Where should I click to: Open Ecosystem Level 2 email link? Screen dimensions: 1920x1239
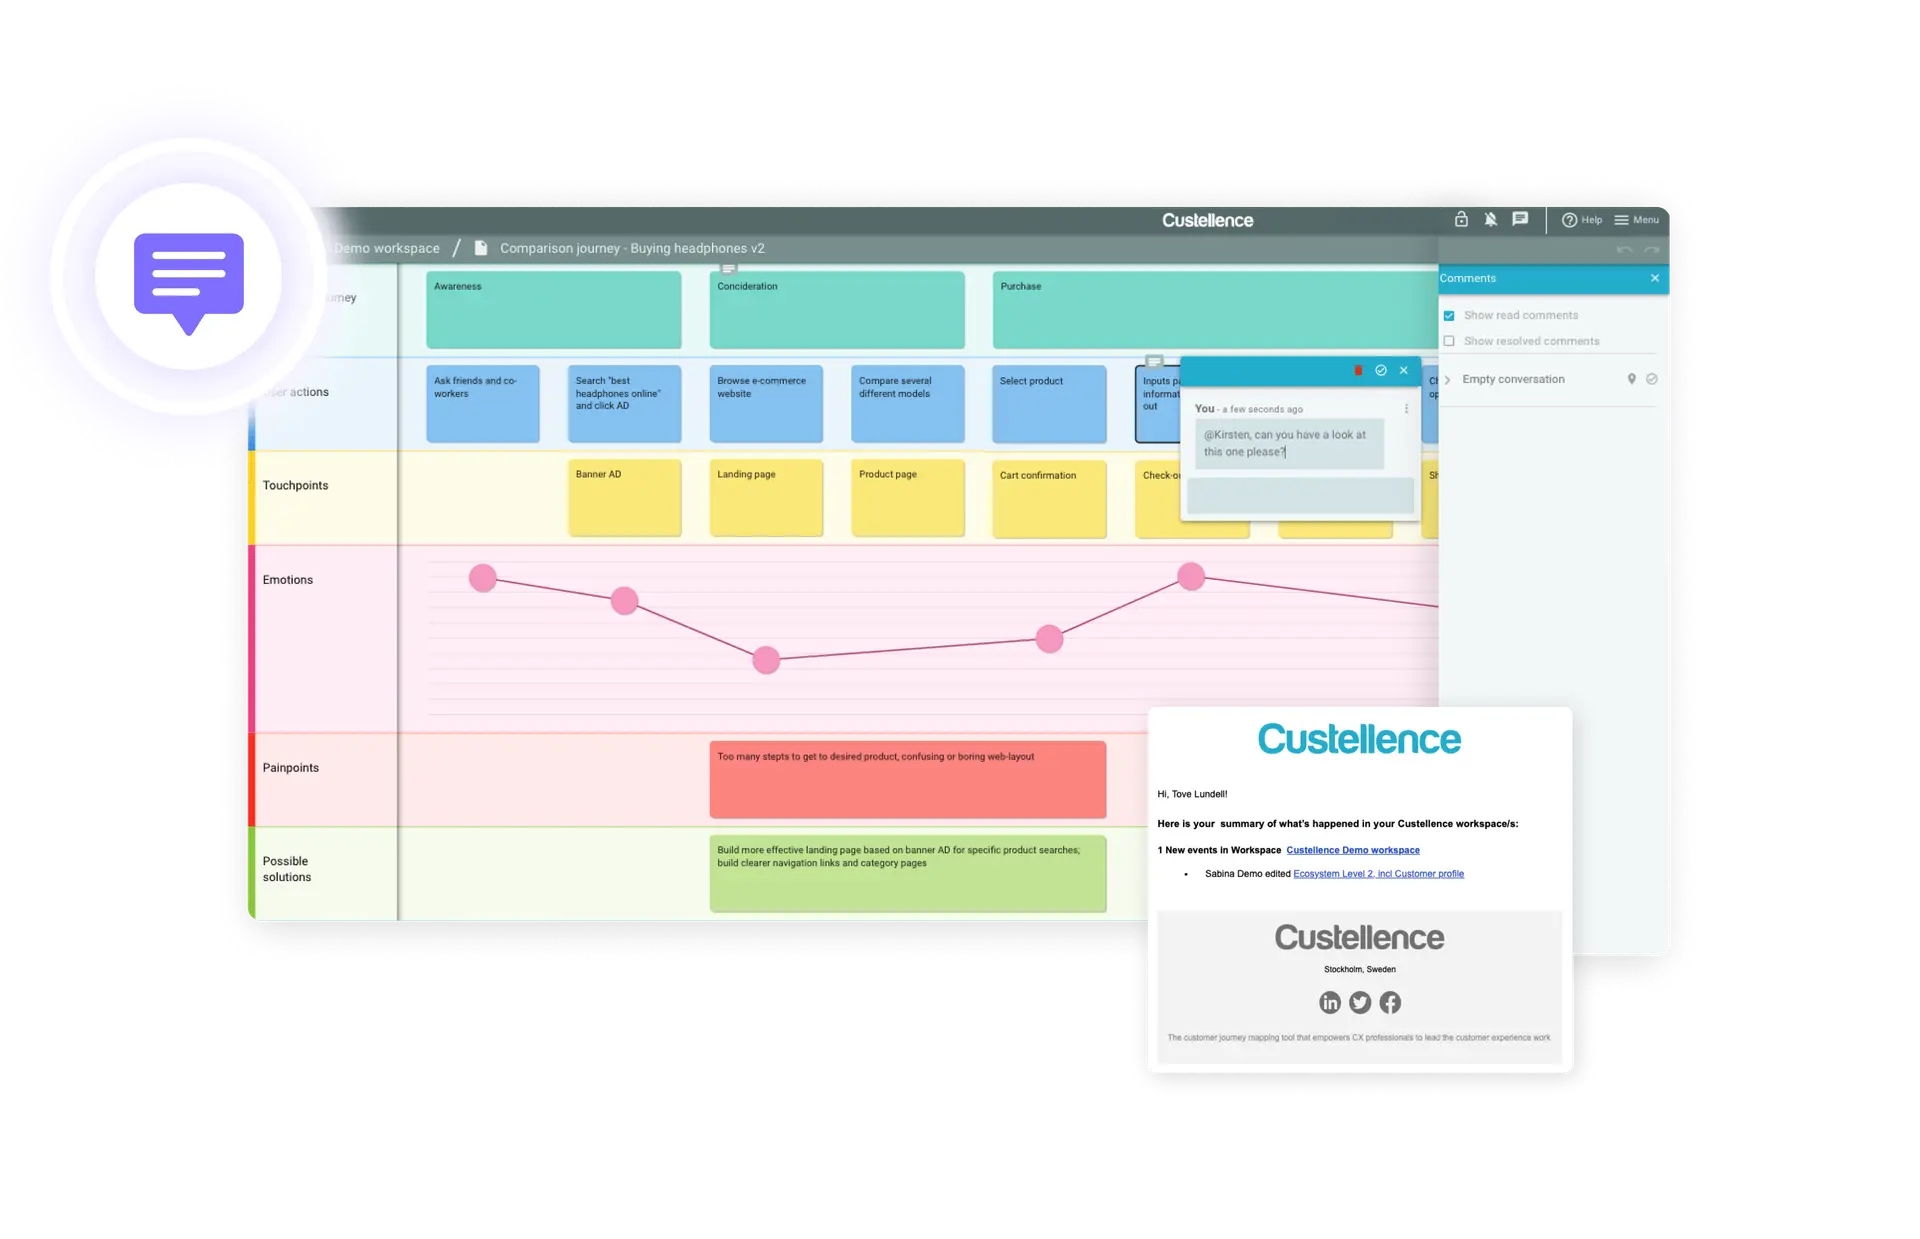click(1378, 874)
